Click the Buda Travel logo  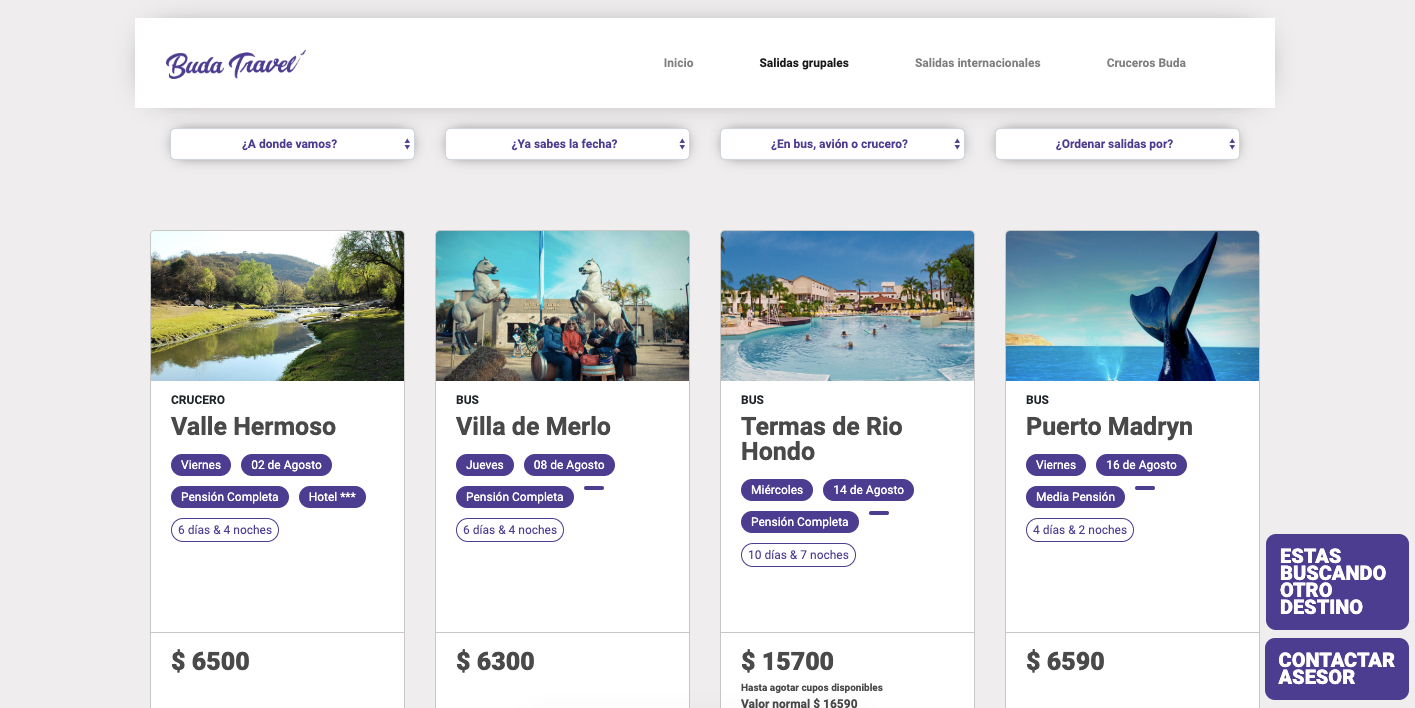[x=235, y=64]
